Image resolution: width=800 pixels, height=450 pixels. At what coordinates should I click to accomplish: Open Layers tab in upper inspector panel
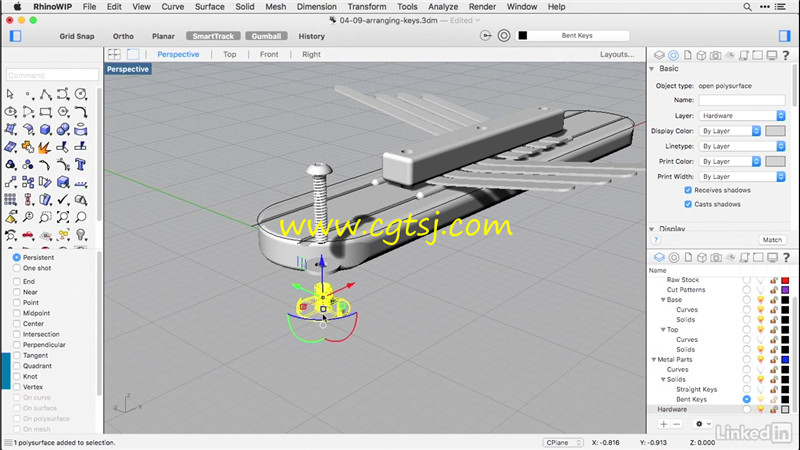[x=659, y=55]
